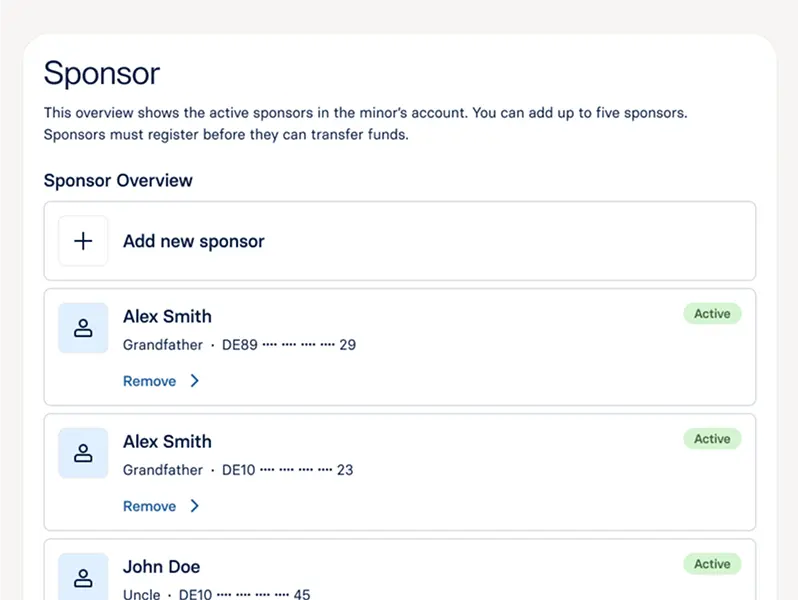Click the person avatar icon for DE89 sponsor

[83, 328]
